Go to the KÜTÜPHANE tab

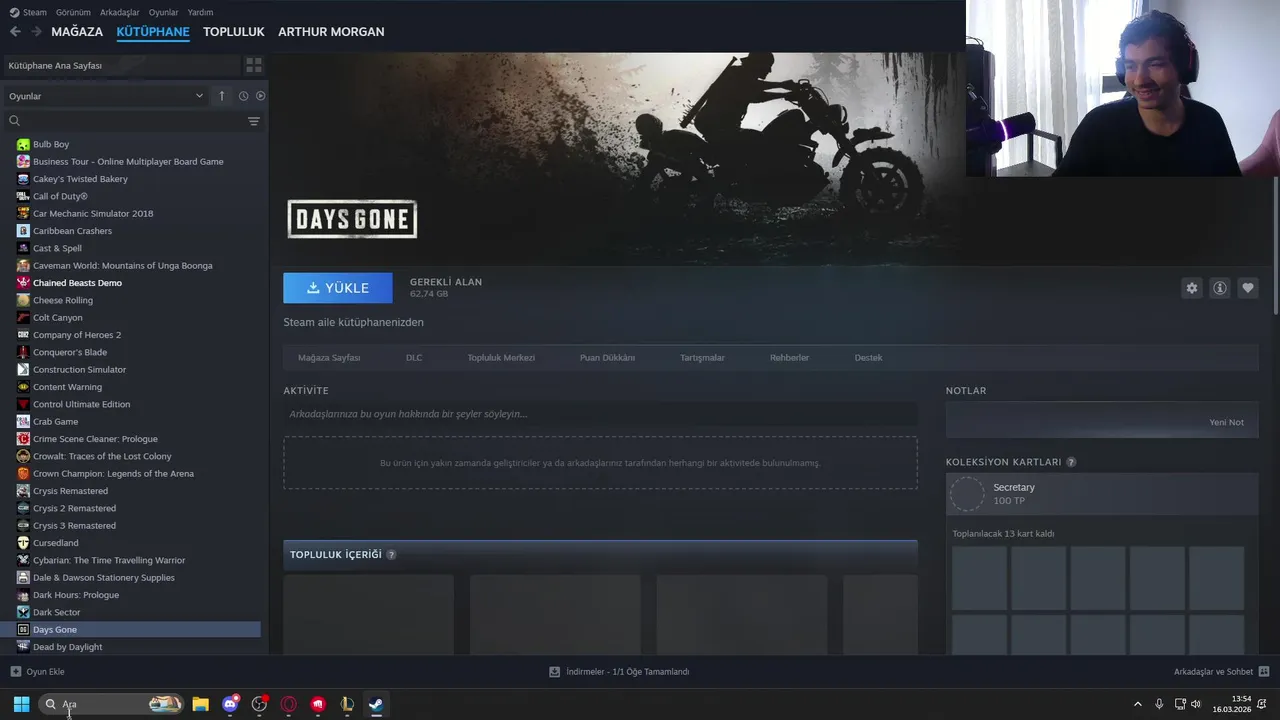tap(153, 32)
